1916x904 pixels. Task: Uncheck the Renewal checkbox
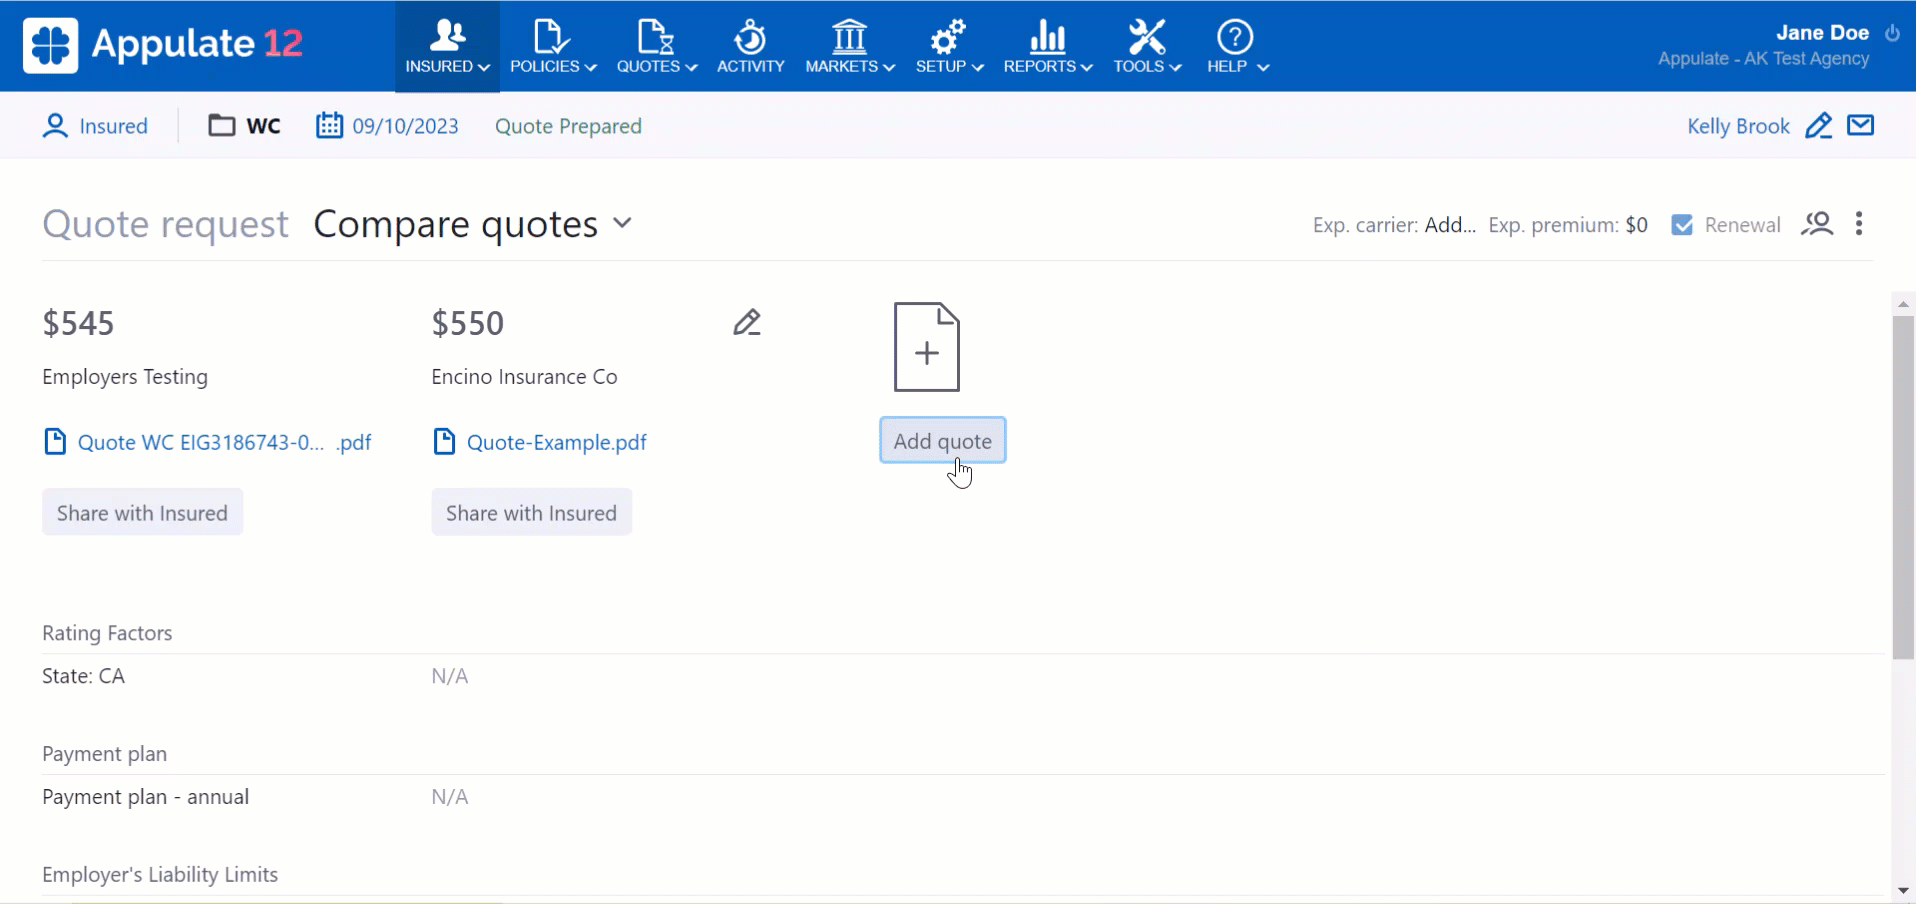coord(1683,225)
